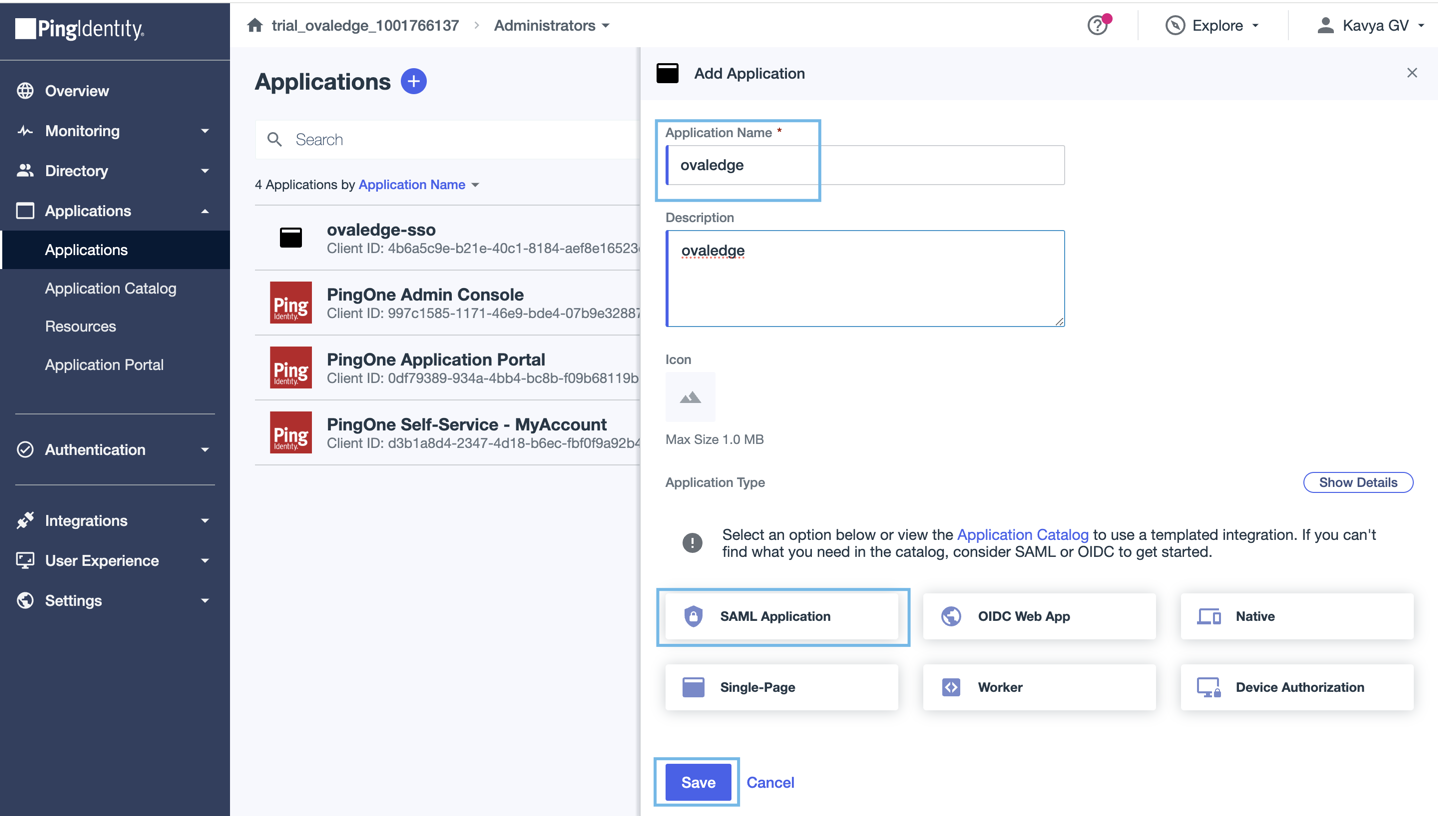Viewport: 1439px width, 816px height.
Task: Select Native application type
Action: (1297, 616)
